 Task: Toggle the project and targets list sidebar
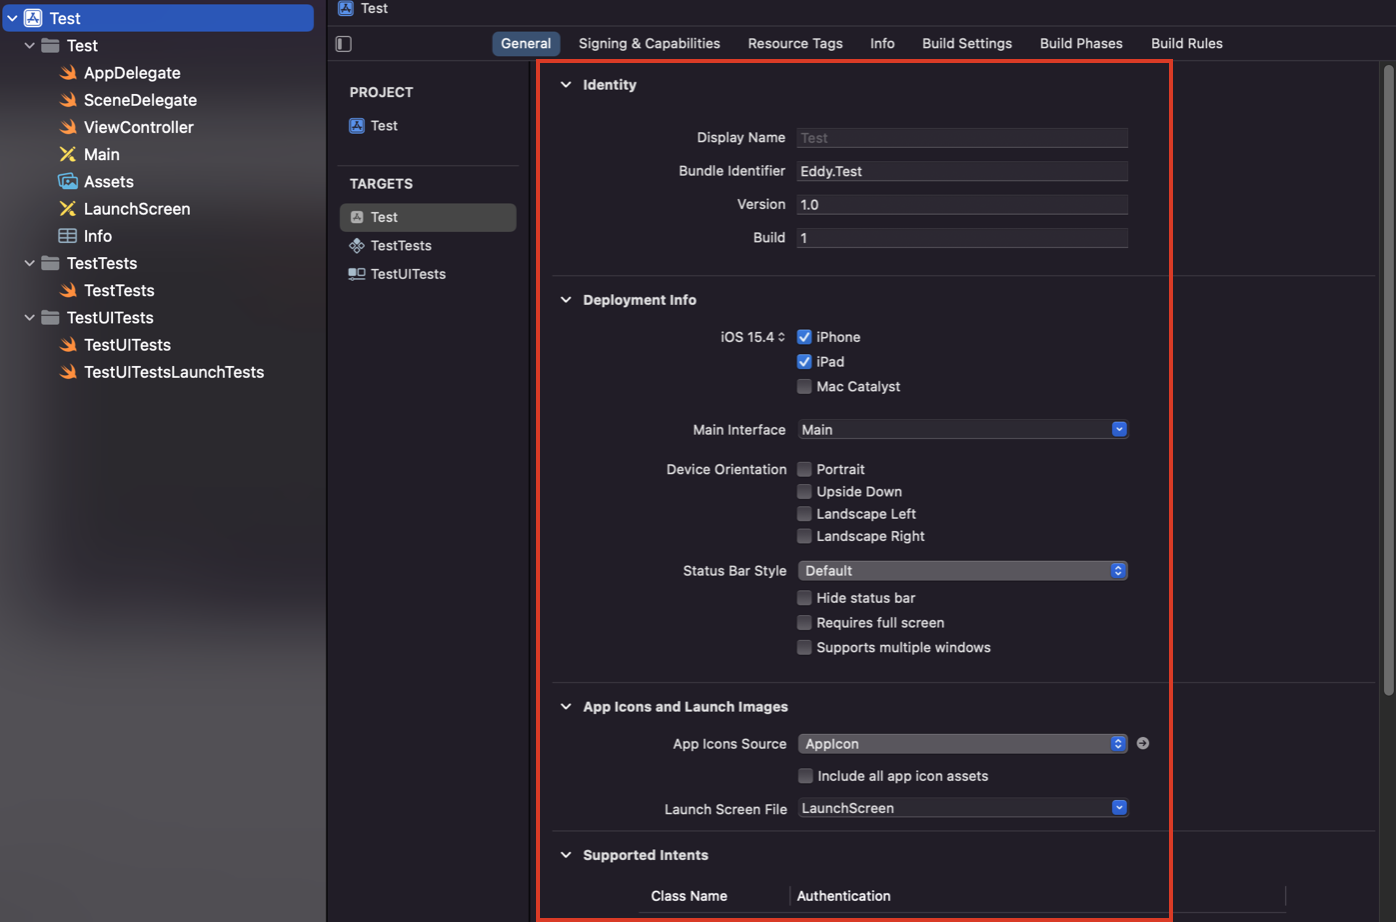pos(344,43)
